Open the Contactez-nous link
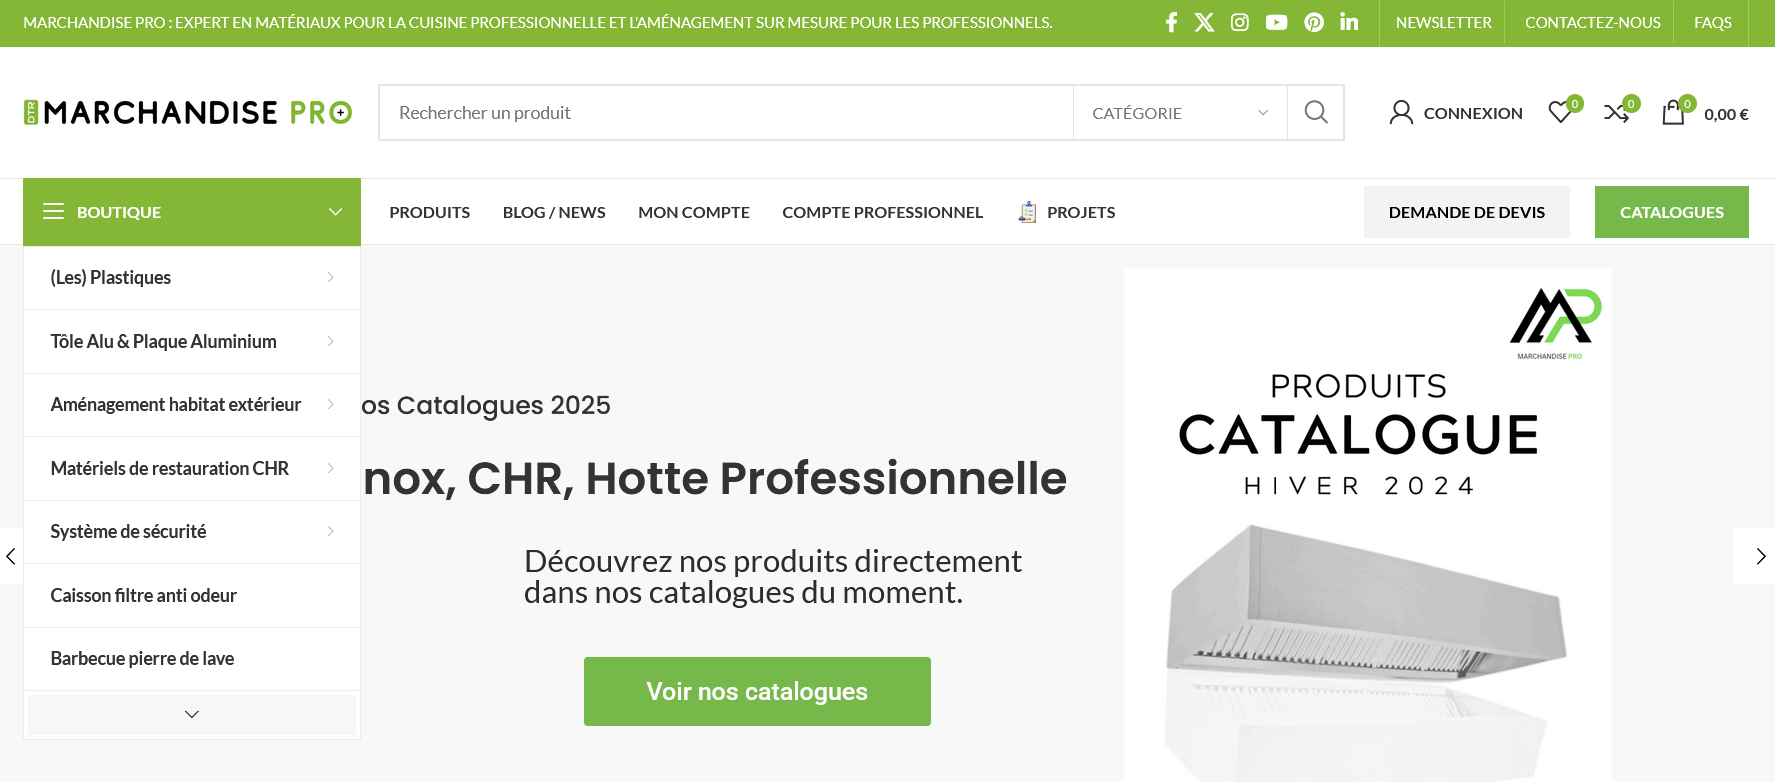Image resolution: width=1775 pixels, height=782 pixels. (x=1592, y=22)
